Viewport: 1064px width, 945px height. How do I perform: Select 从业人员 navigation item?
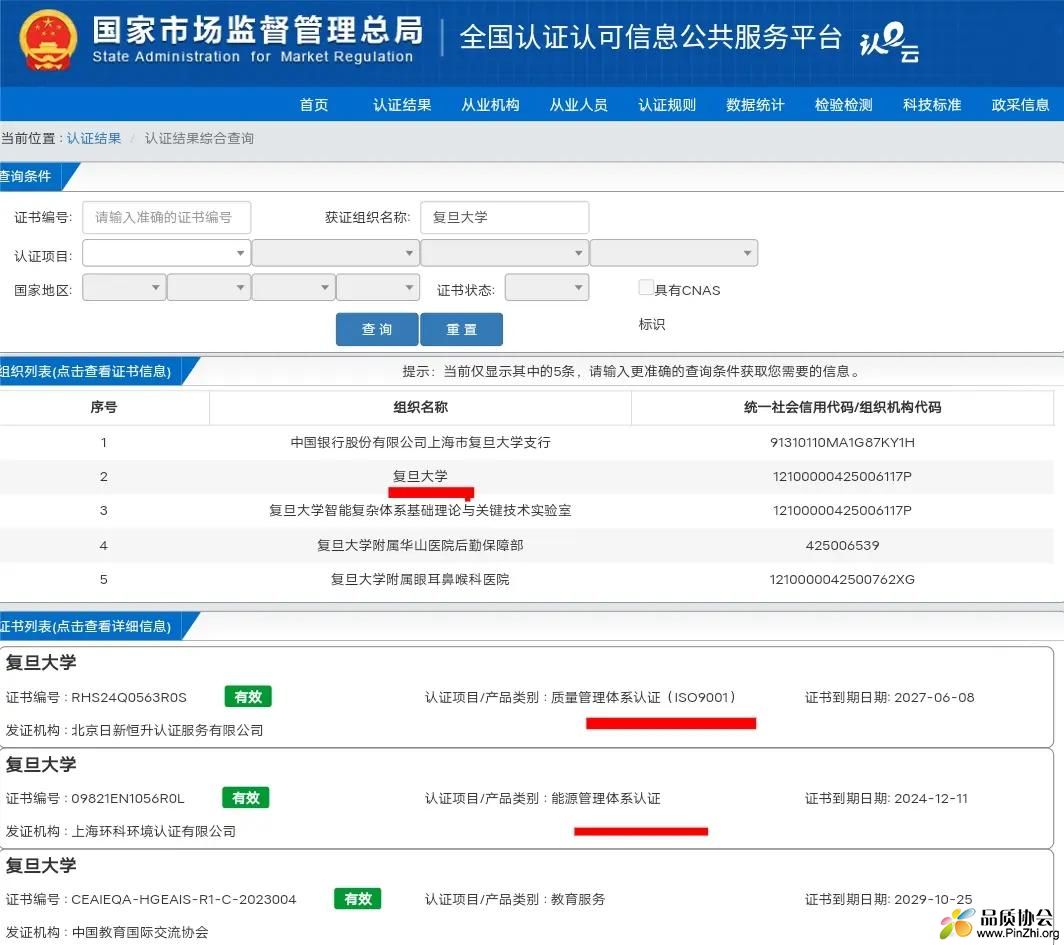click(x=578, y=104)
